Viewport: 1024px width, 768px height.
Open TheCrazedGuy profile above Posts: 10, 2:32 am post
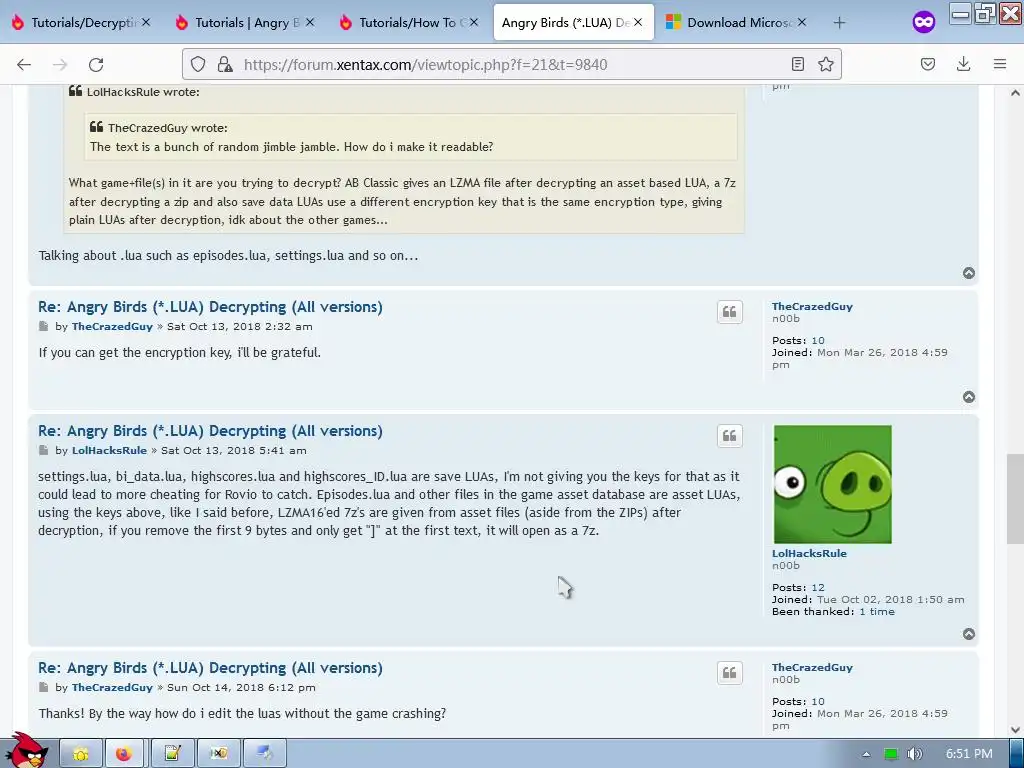point(812,306)
